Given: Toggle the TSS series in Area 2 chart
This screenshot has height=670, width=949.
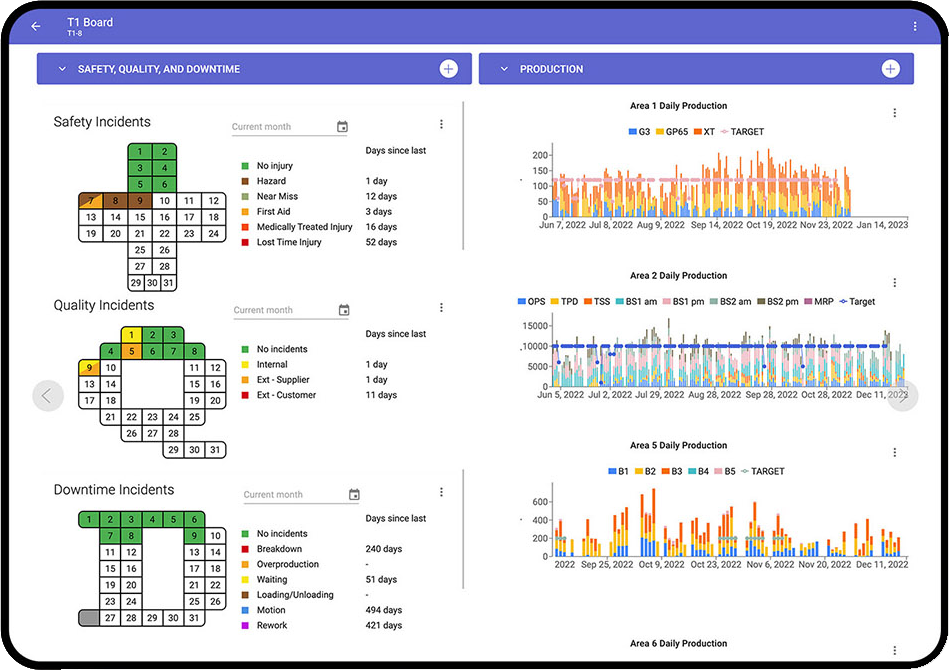Looking at the screenshot, I should click(600, 301).
